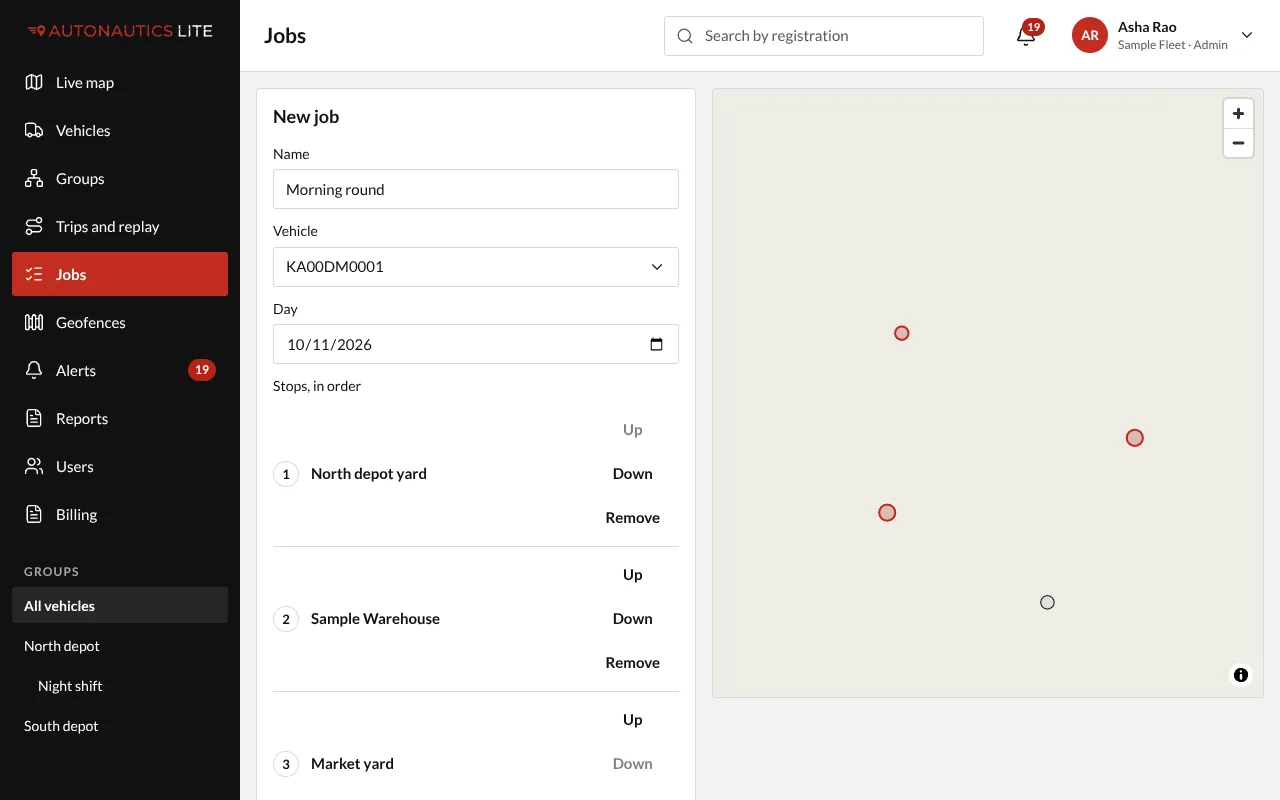This screenshot has height=800, width=1280.
Task: Select the Night shift subgroup
Action: coord(120,686)
